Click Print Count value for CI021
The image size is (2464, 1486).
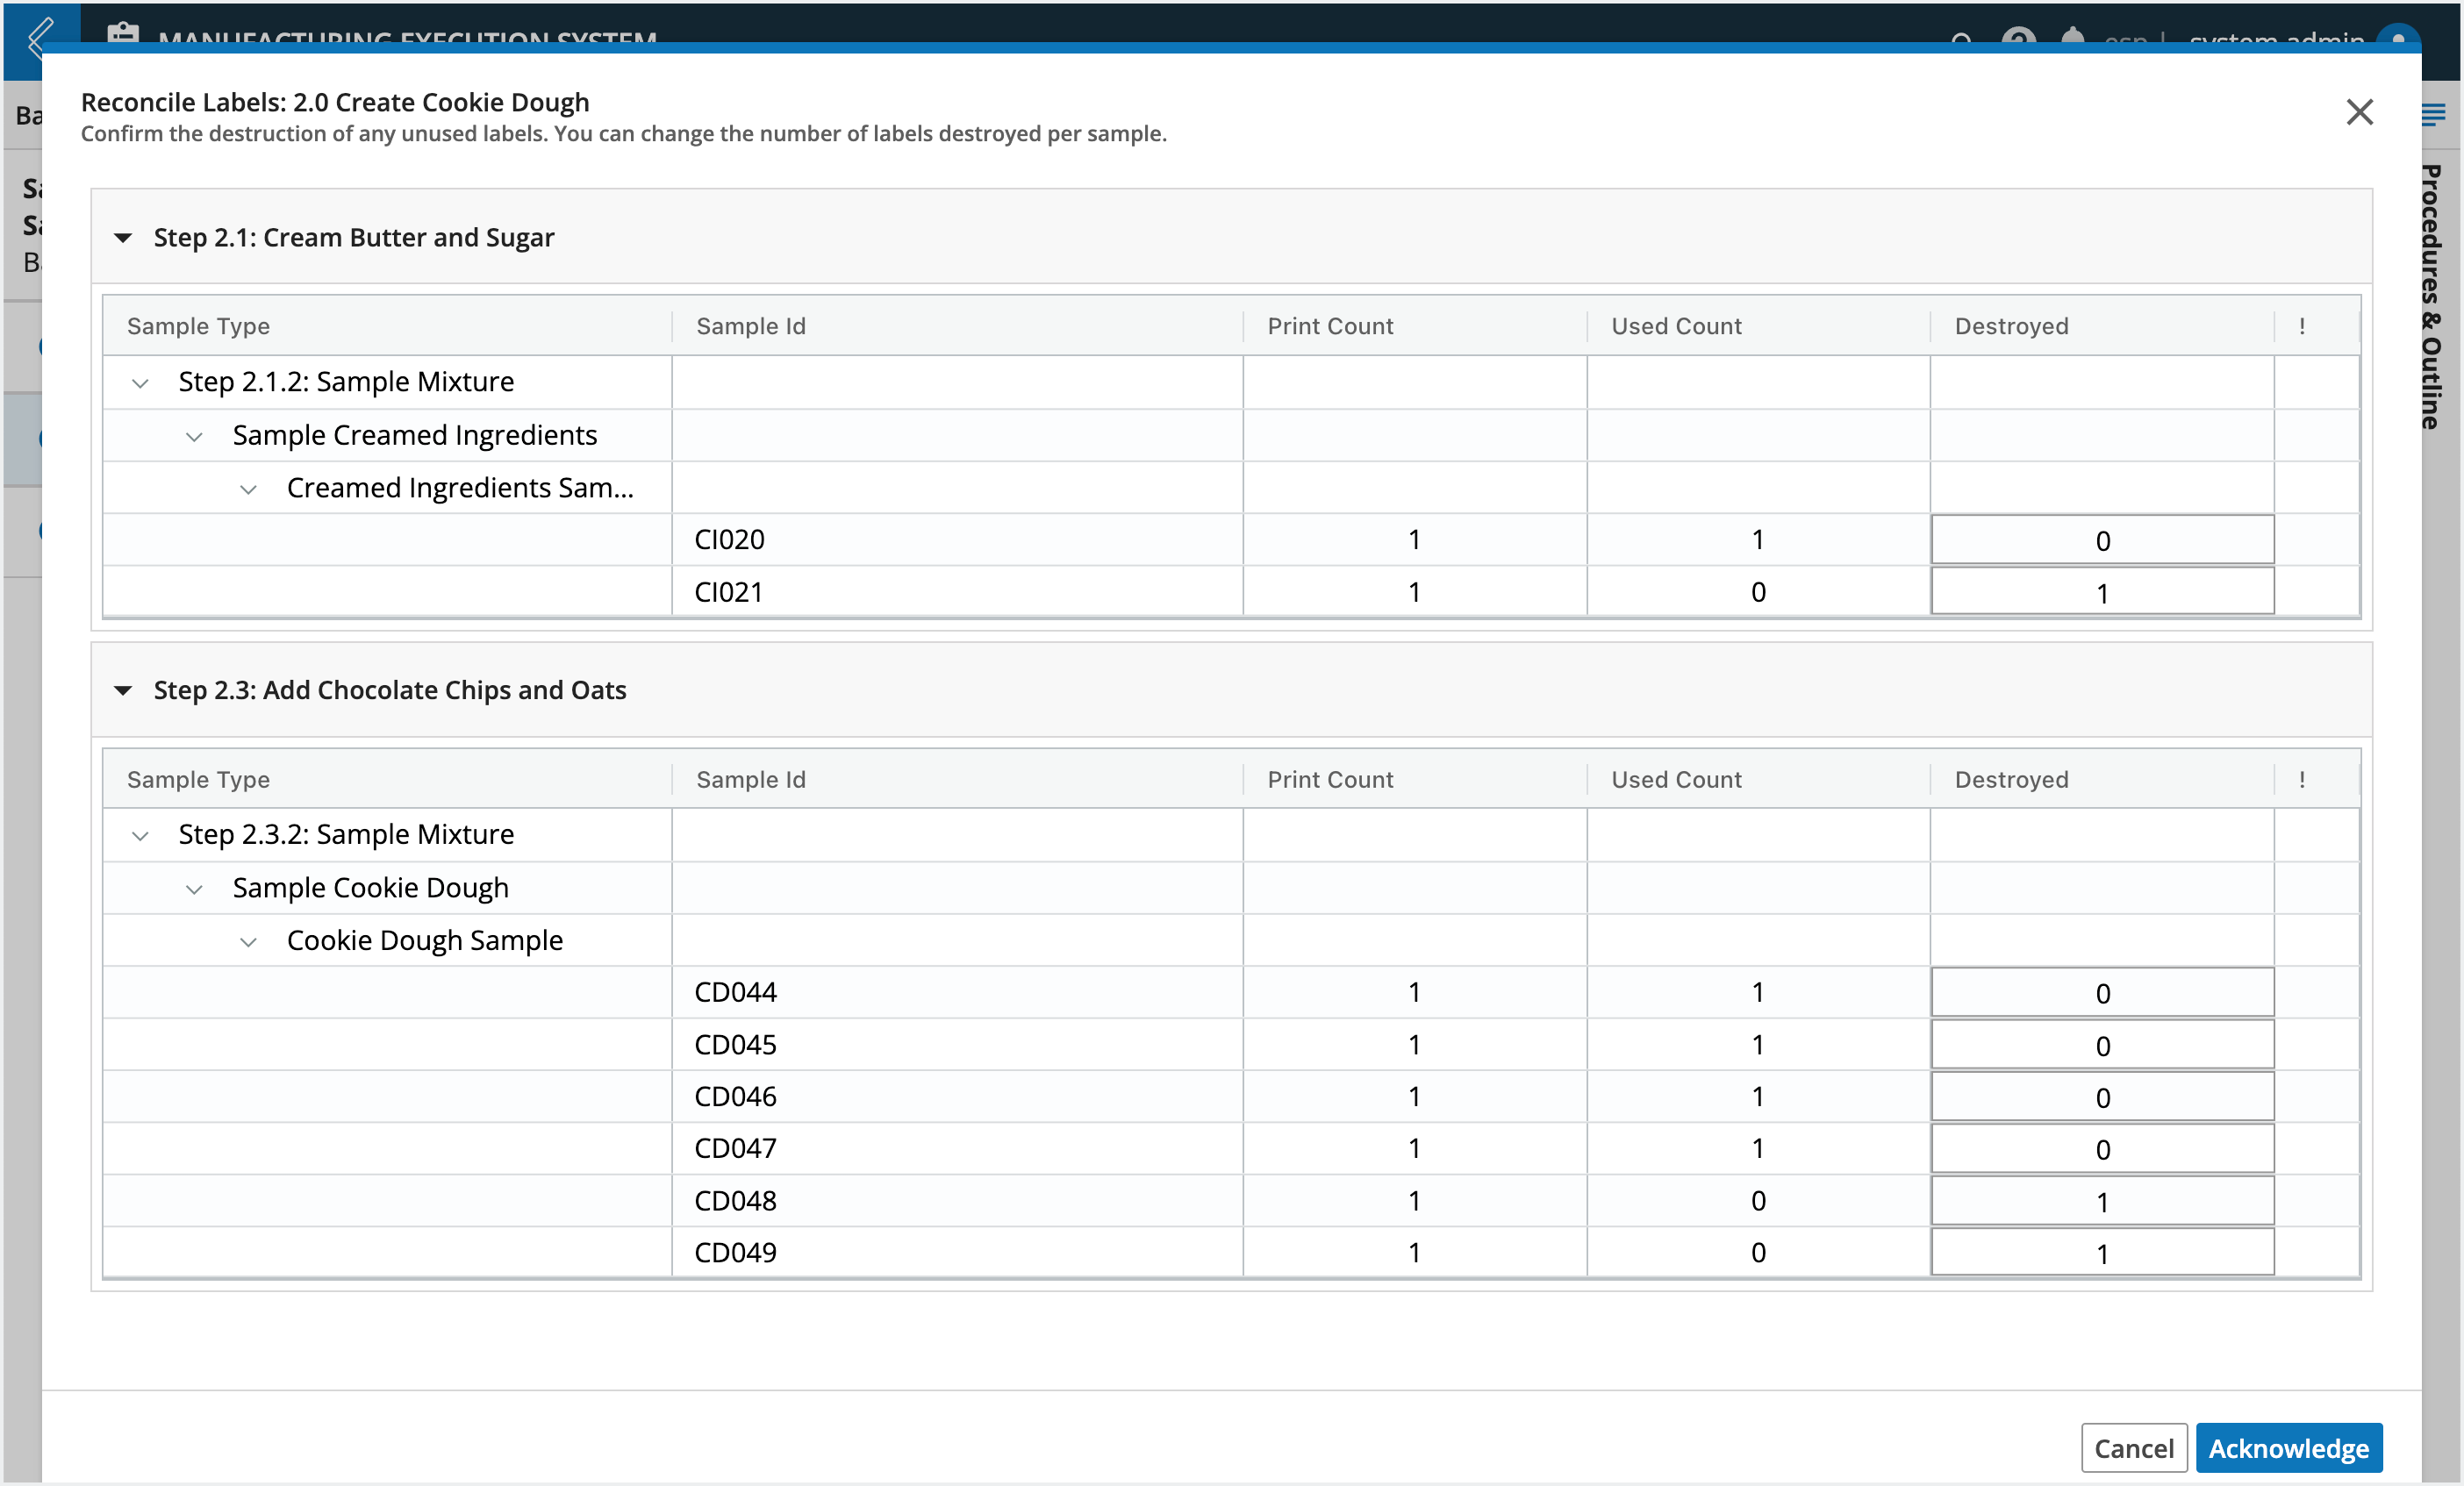point(1414,592)
